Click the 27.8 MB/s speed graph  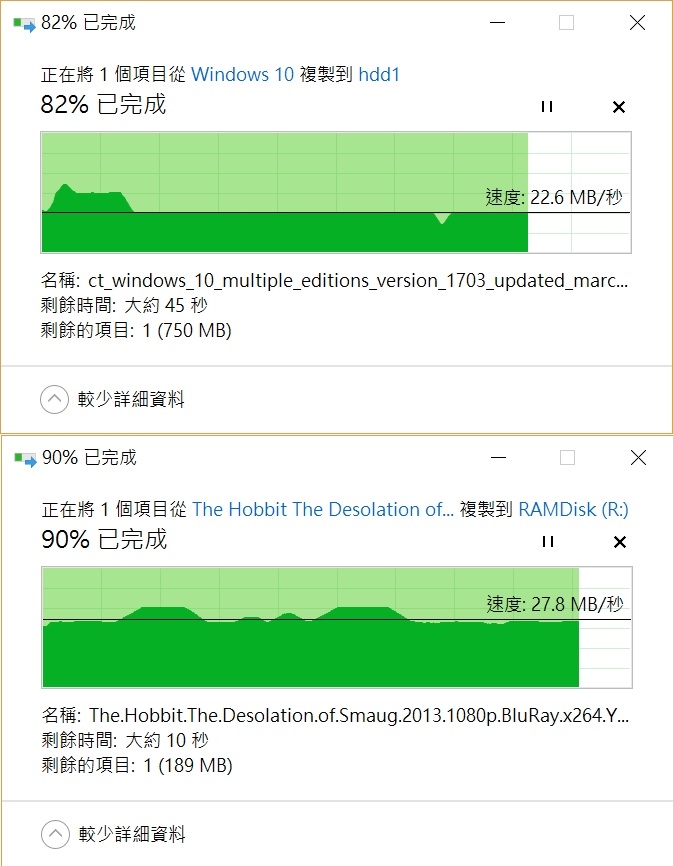point(337,627)
